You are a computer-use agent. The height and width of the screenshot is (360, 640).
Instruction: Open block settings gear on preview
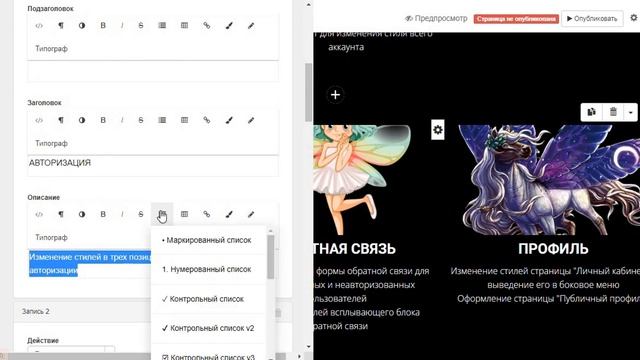(438, 130)
